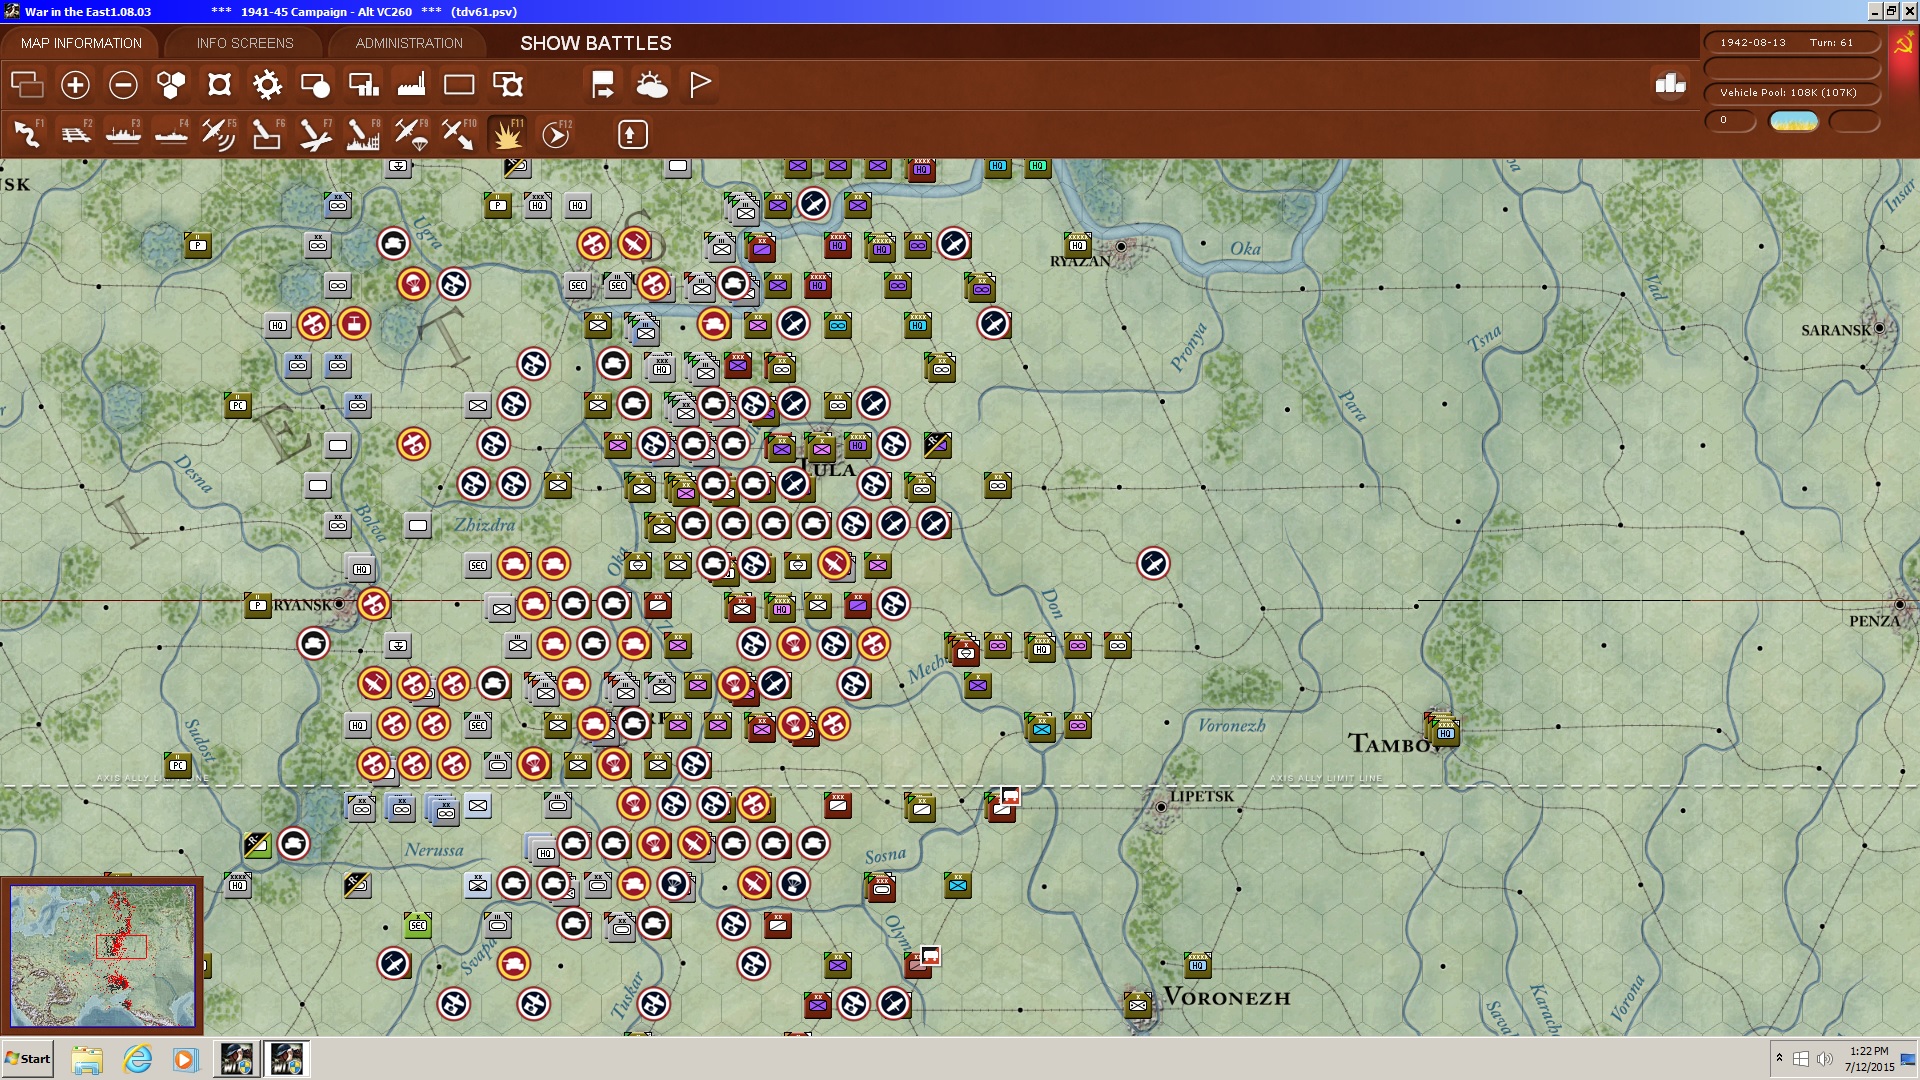The height and width of the screenshot is (1080, 1920).
Task: Zoom out with the minus icon
Action: (123, 85)
